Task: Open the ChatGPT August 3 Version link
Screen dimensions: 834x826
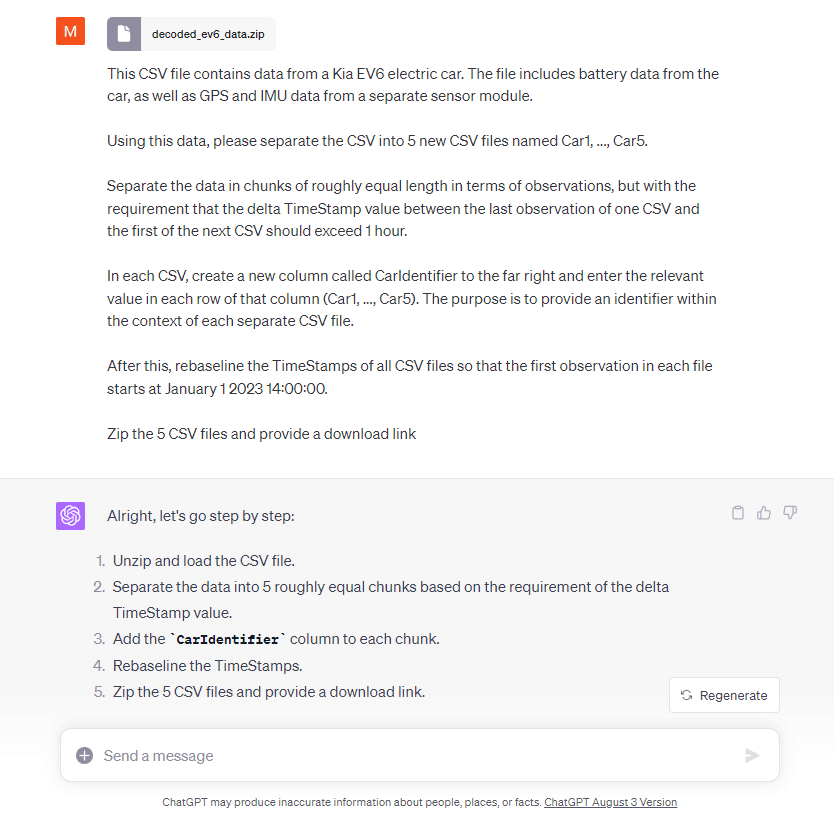Action: (610, 802)
